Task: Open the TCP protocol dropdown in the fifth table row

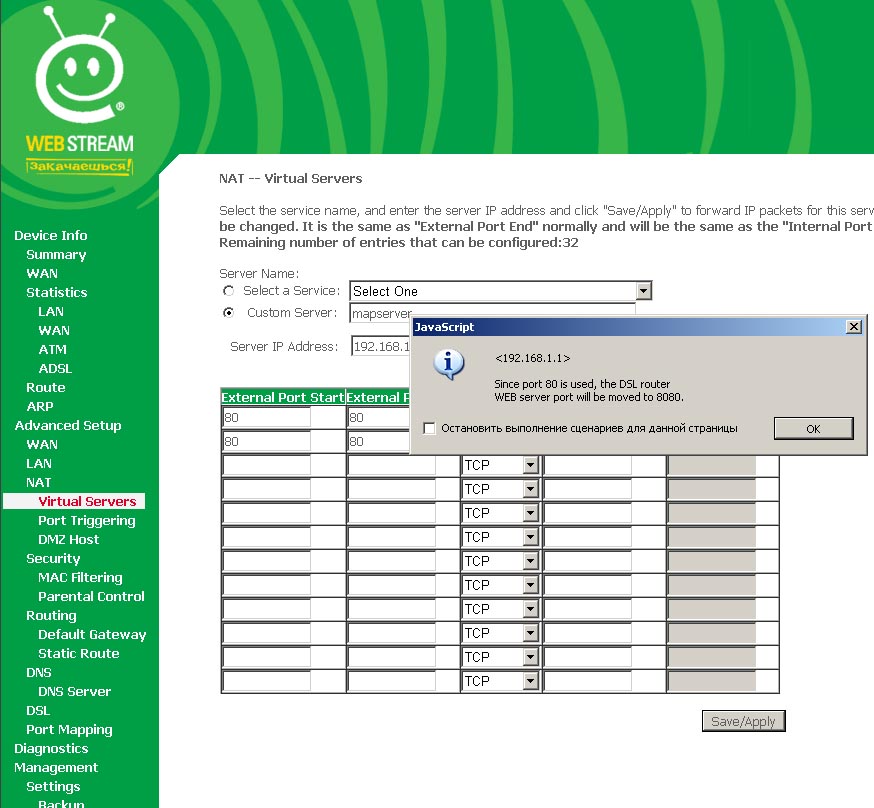Action: coord(500,513)
